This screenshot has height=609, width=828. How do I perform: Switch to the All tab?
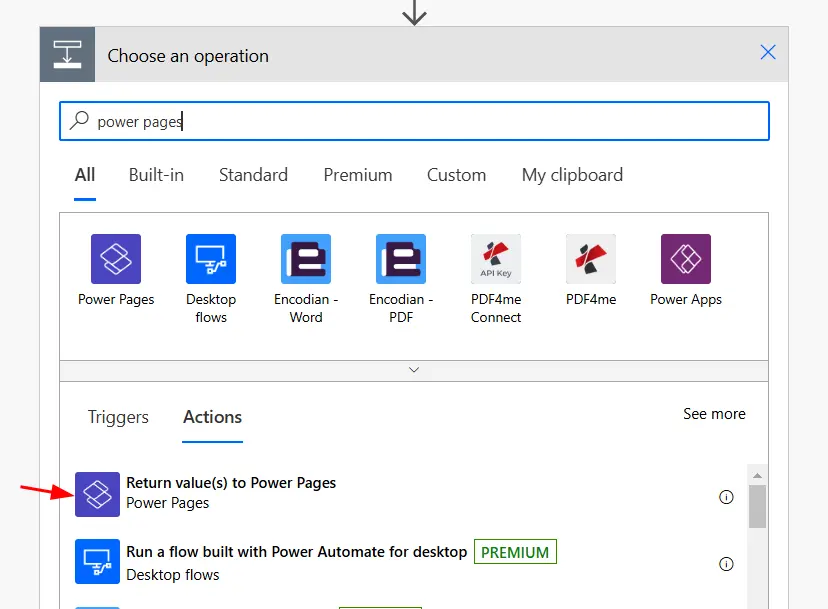(85, 175)
